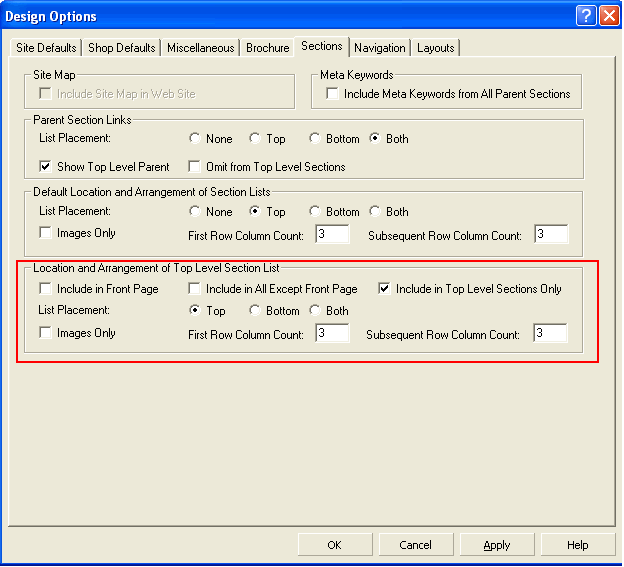
Task: Choose Bottom for Default Section Lists placement
Action: point(315,212)
